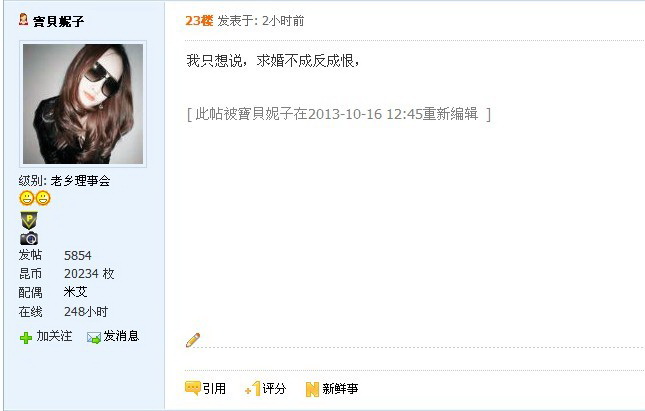Click the +1 rating icon
This screenshot has height=411, width=645.
(x=253, y=388)
